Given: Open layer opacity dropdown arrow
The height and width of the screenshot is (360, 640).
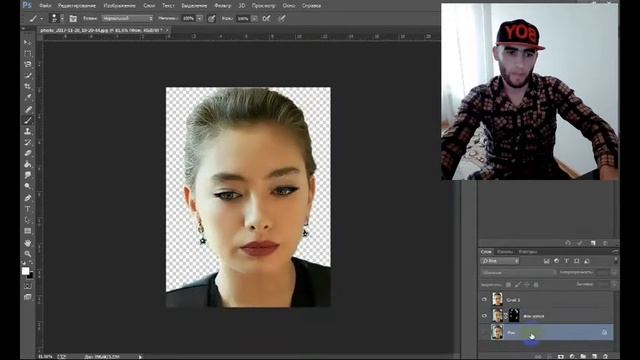Looking at the screenshot, I should [614, 272].
